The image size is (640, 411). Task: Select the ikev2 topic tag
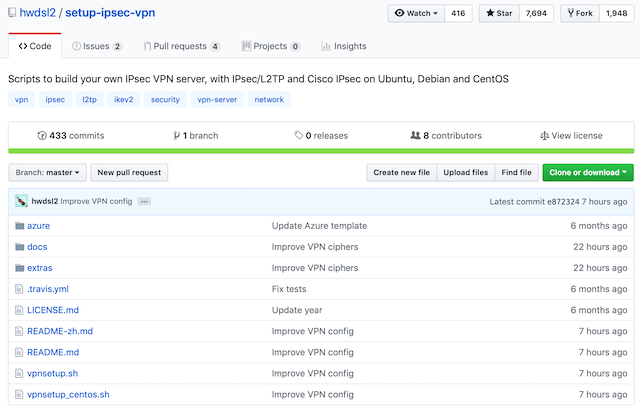[x=124, y=100]
